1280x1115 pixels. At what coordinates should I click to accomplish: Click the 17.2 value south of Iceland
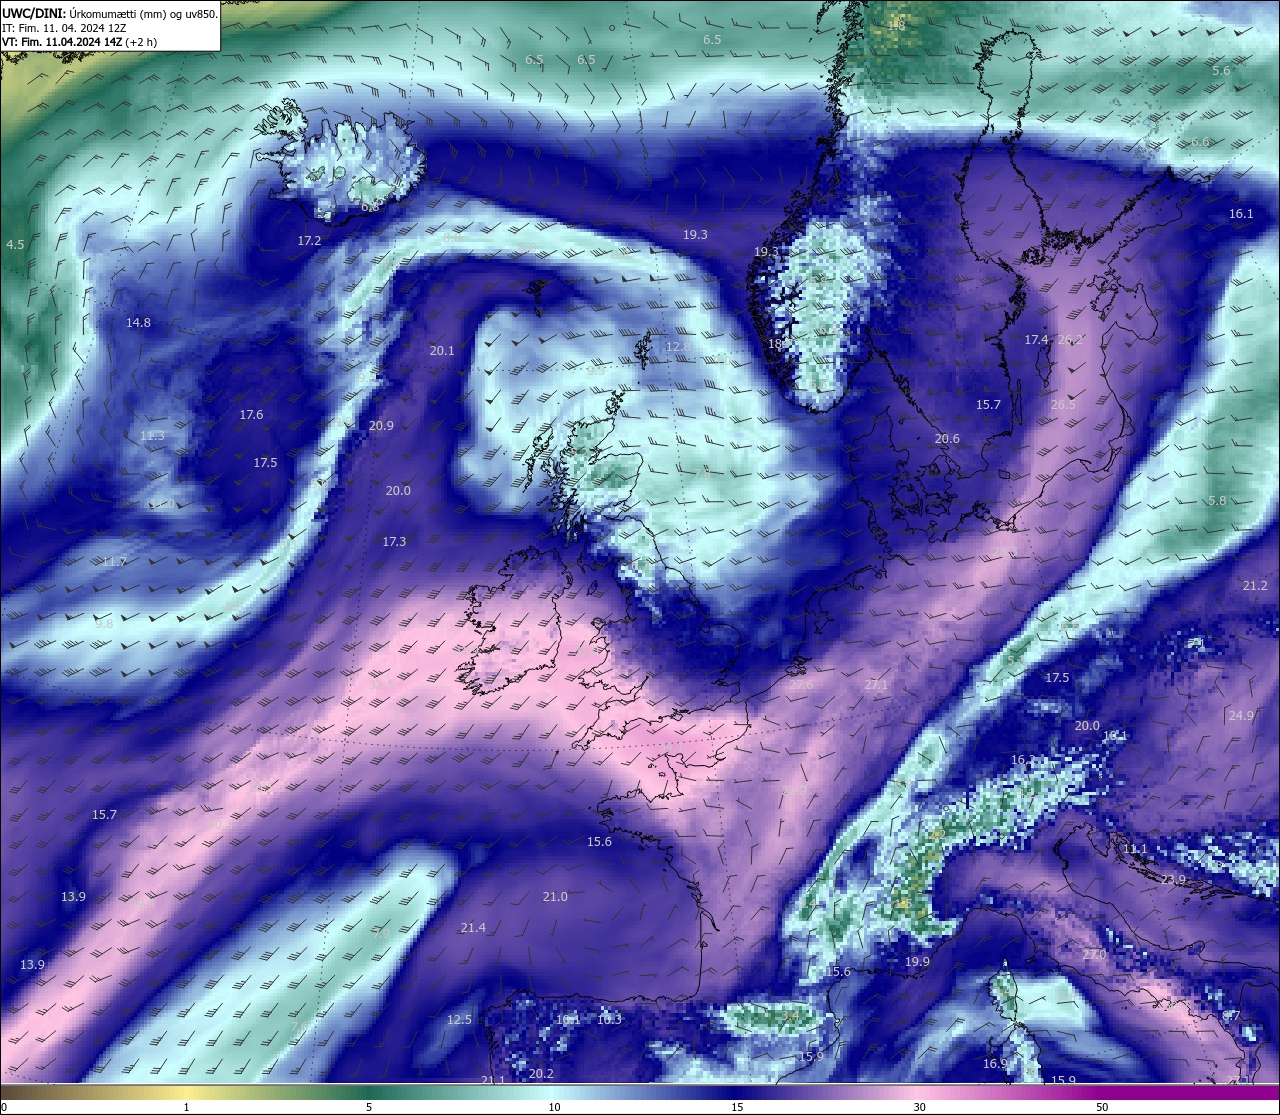(309, 241)
